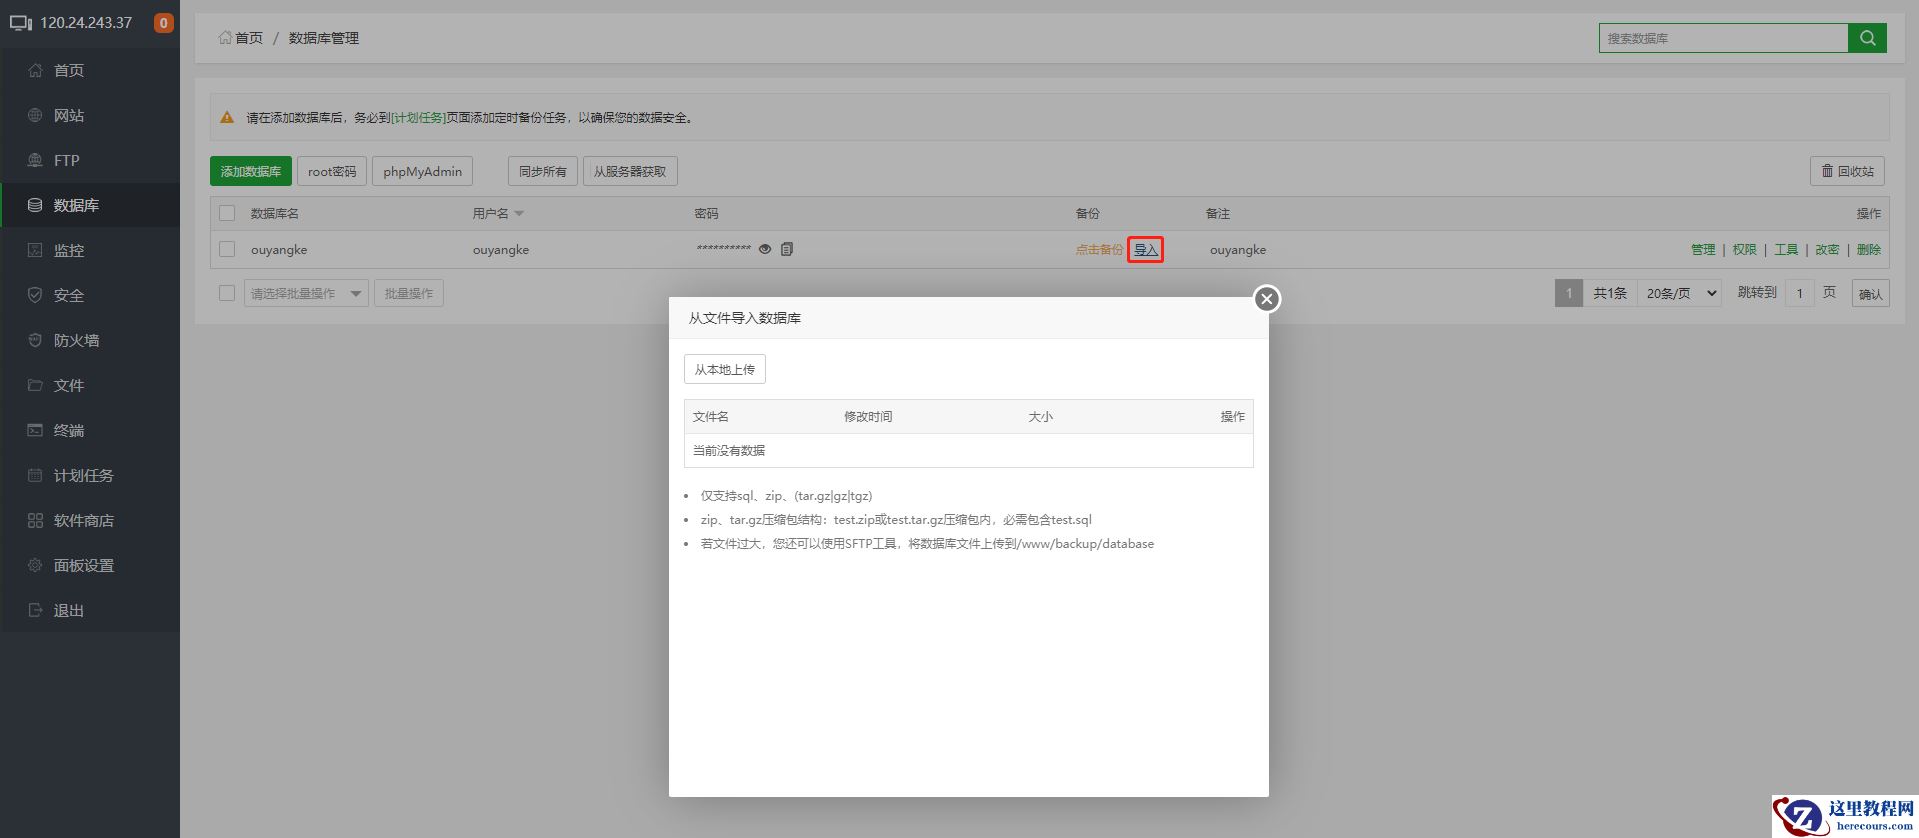
Task: Open the orange notification count badge
Action: (x=164, y=23)
